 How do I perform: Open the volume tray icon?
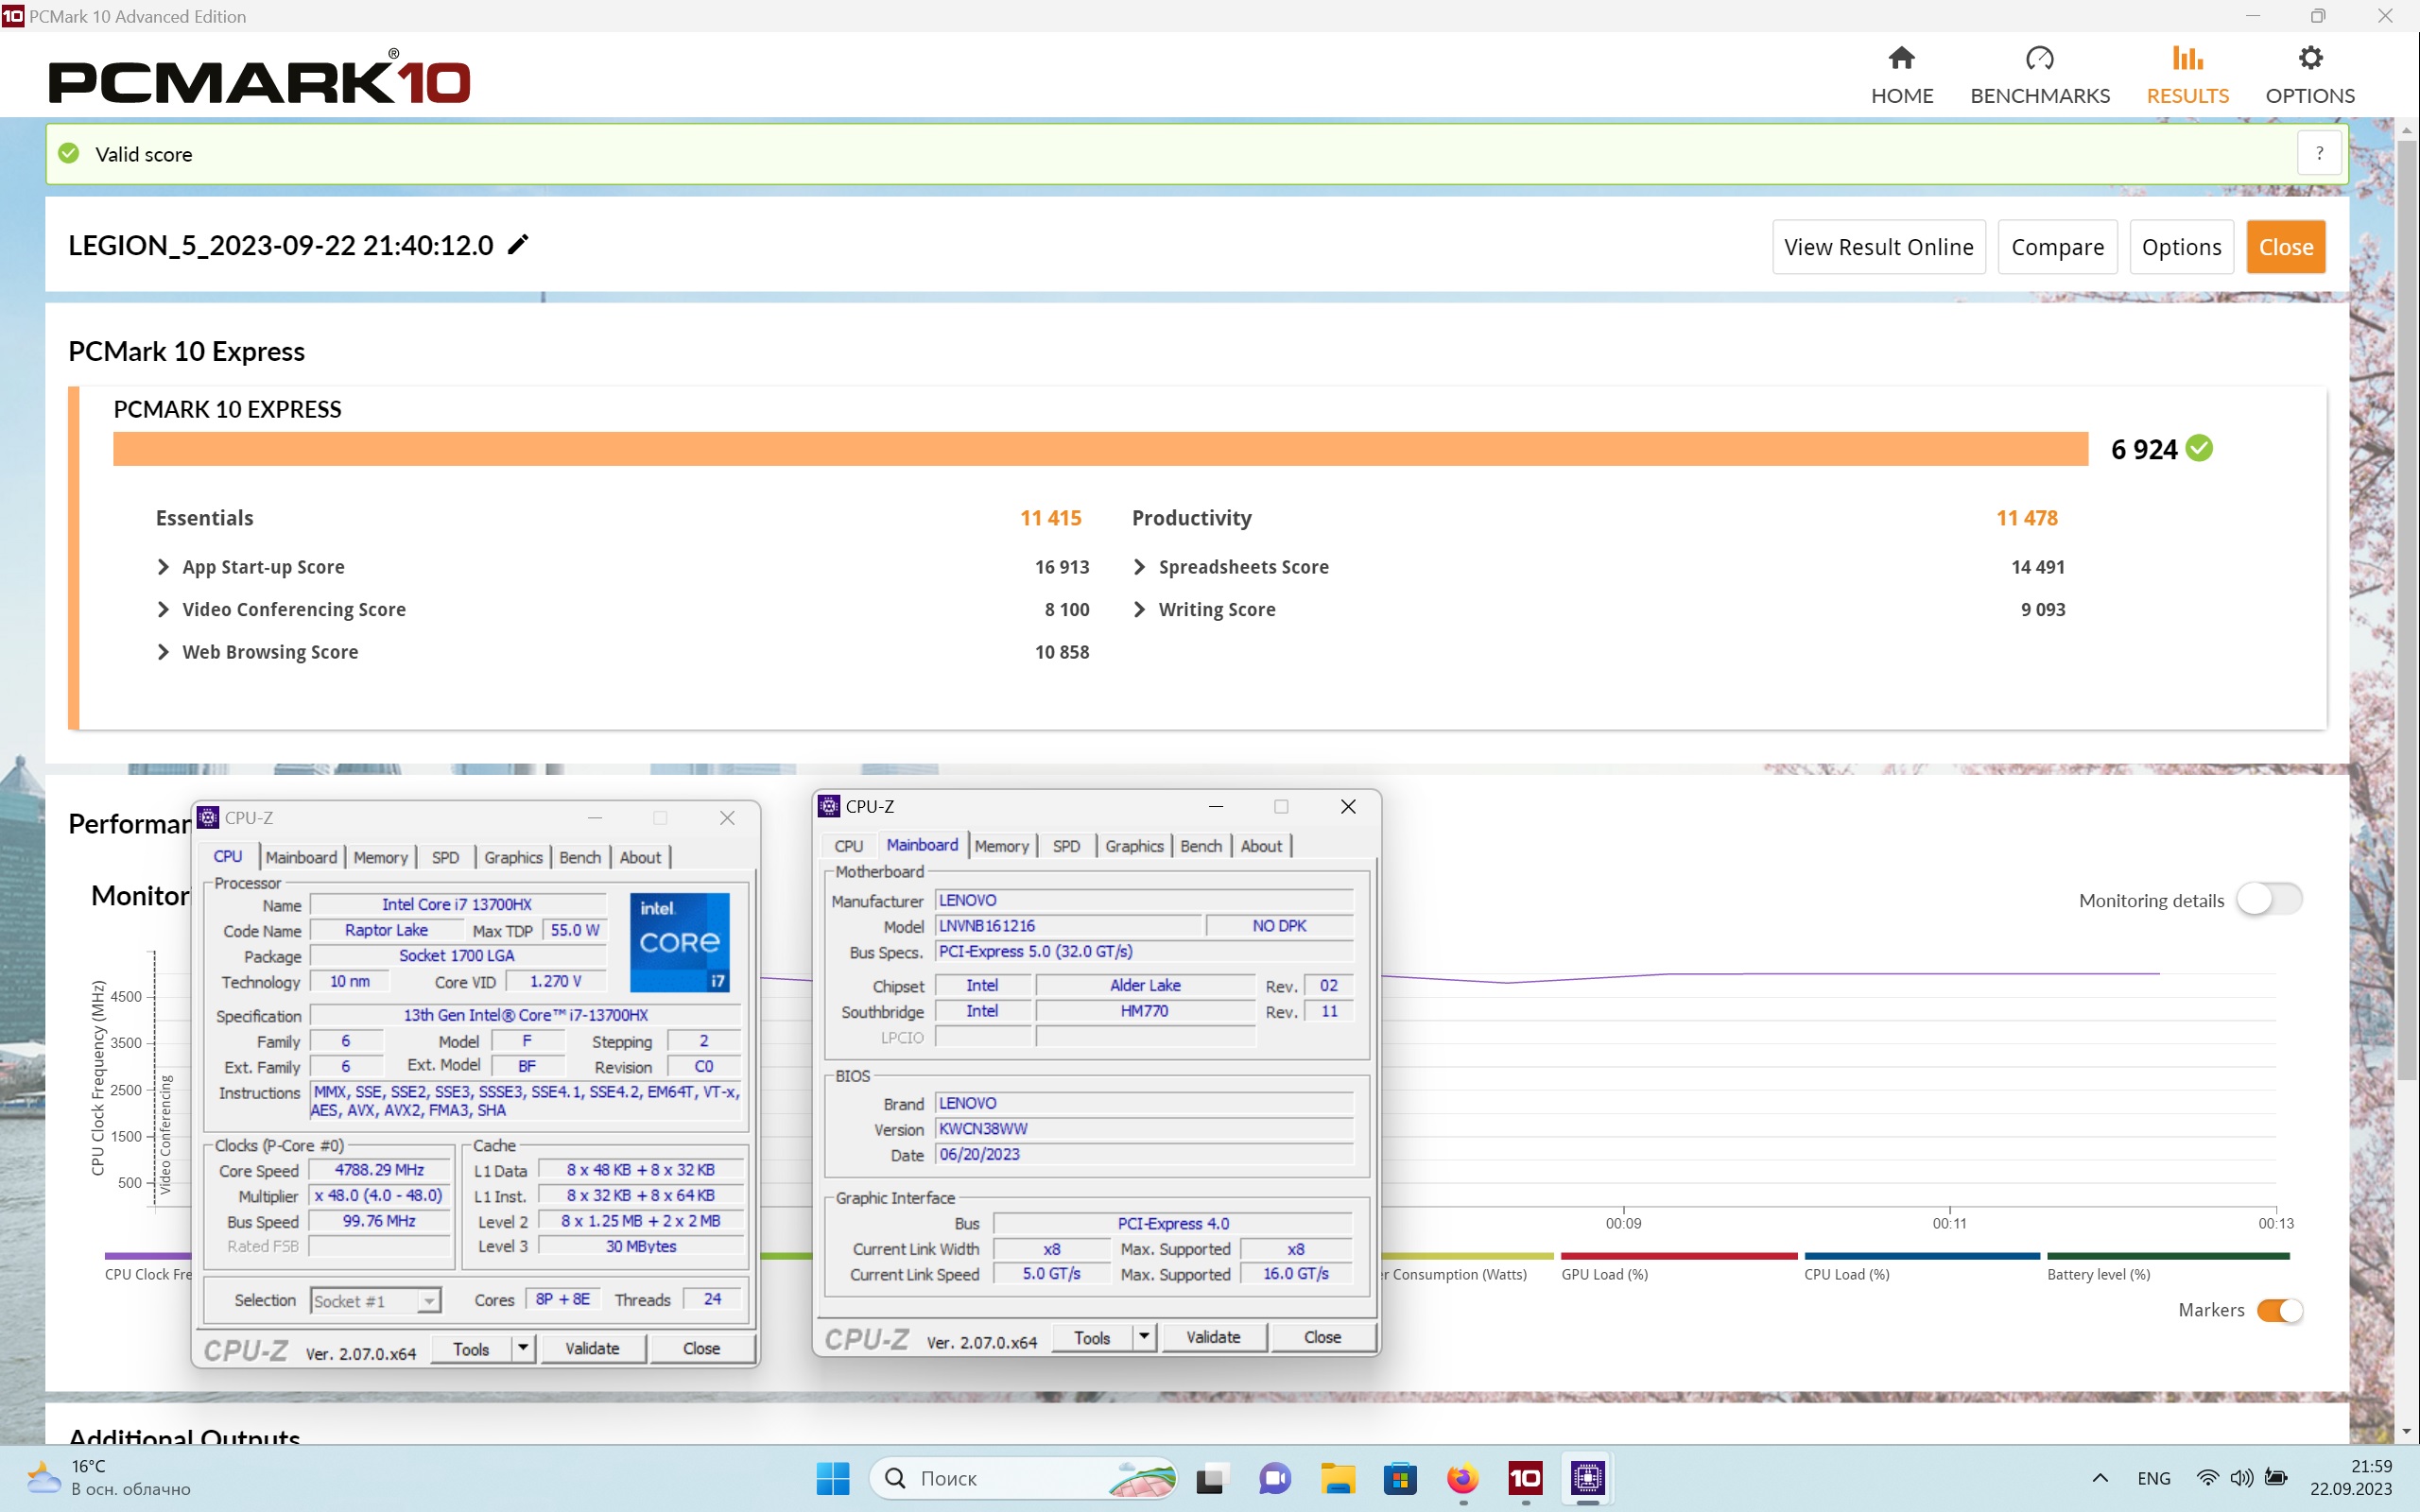[x=2242, y=1478]
